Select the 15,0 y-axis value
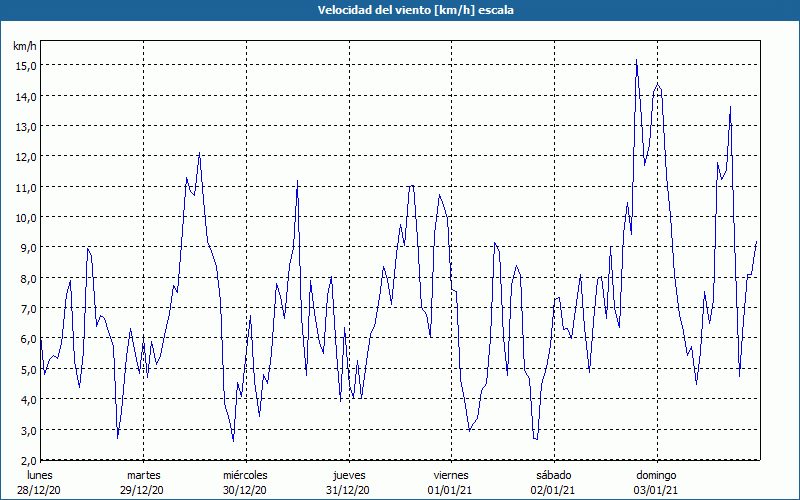Image resolution: width=800 pixels, height=500 pixels. (26, 65)
